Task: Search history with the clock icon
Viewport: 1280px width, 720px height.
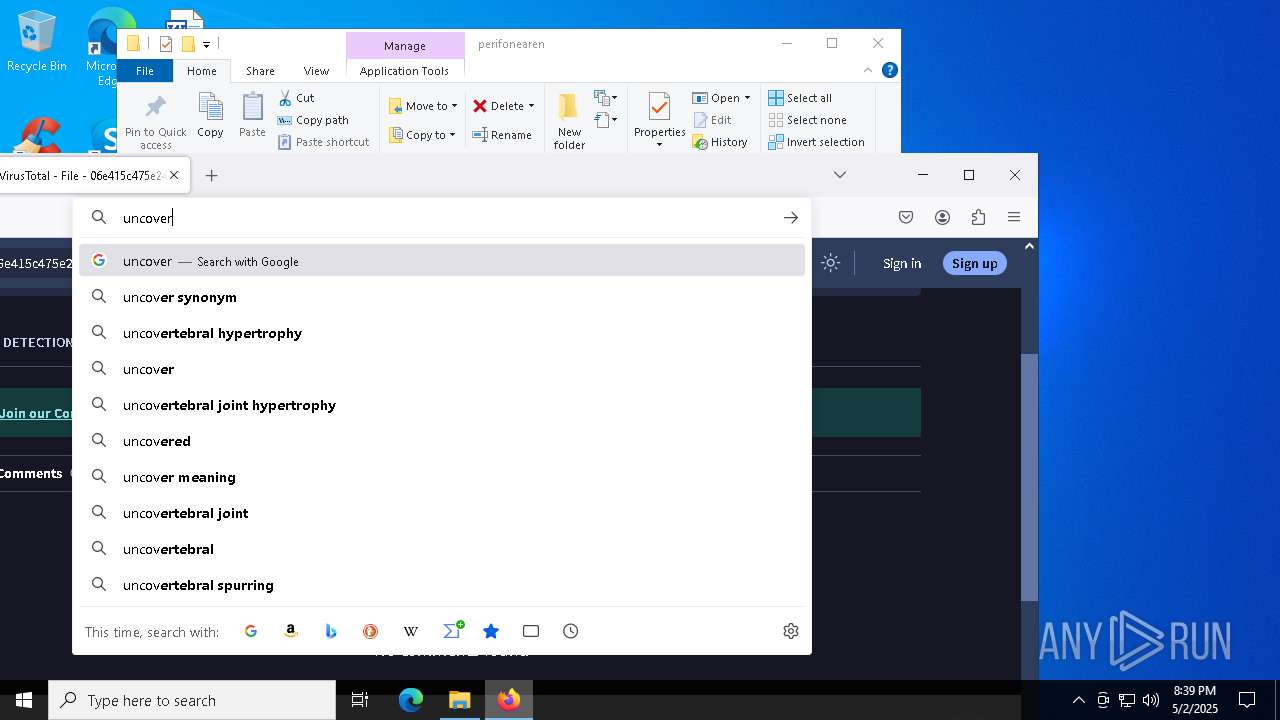Action: [x=571, y=631]
